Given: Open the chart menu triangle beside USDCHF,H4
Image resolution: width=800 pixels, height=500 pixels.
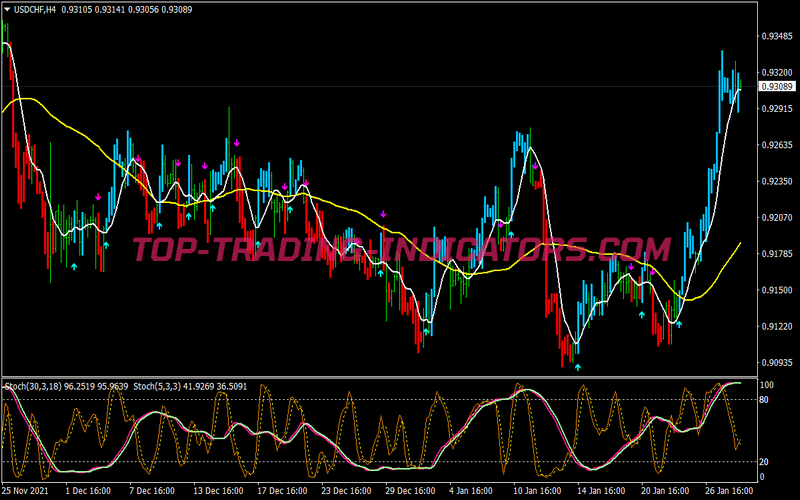Looking at the screenshot, I should click(7, 9).
